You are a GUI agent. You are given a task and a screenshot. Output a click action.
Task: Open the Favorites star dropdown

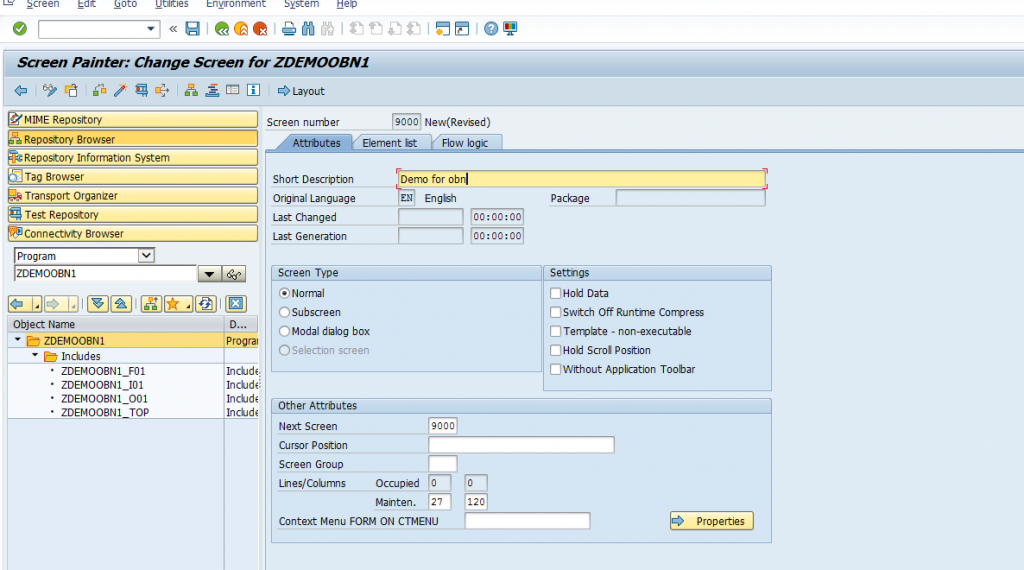[188, 304]
